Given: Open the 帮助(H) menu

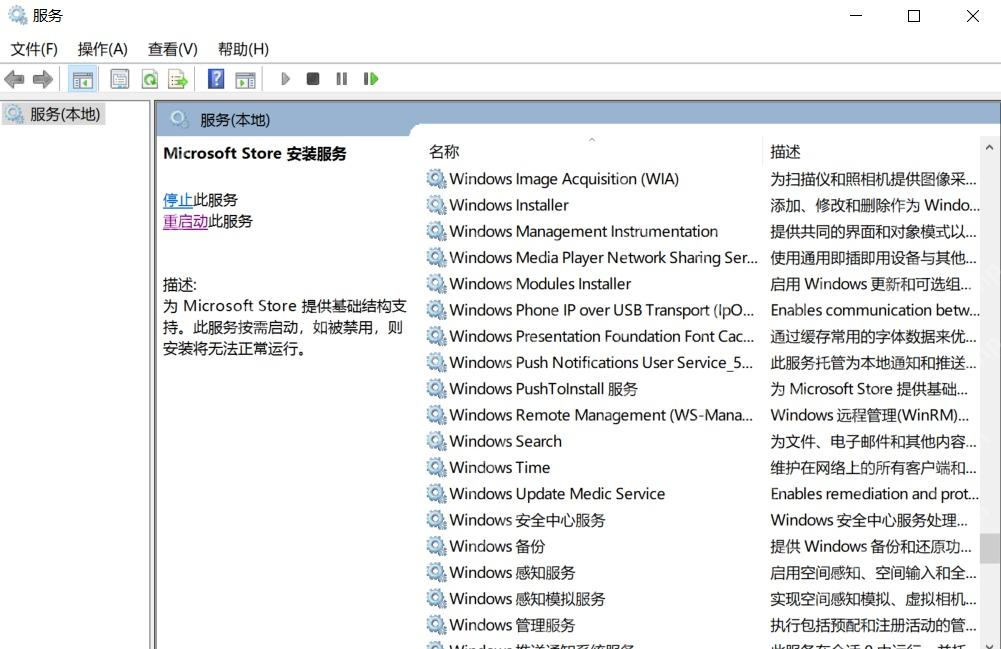Looking at the screenshot, I should pyautogui.click(x=243, y=49).
